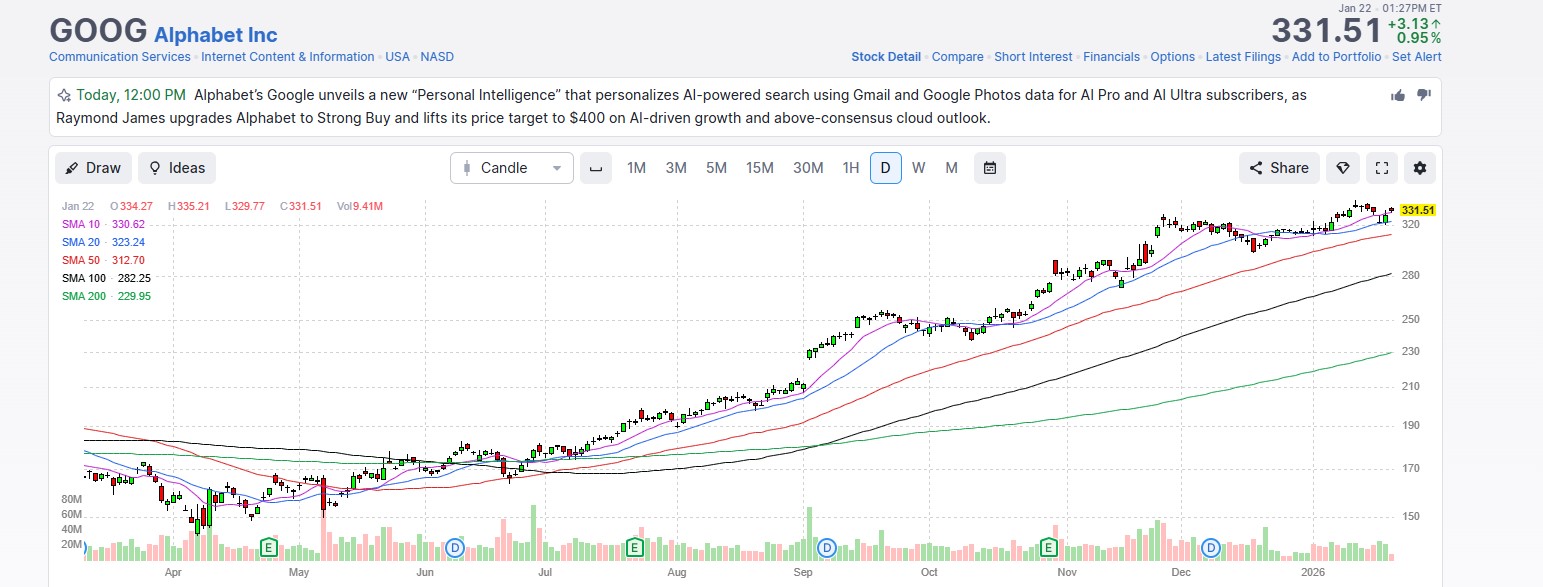Click the scale/bar icon next to Candle
This screenshot has height=587, width=1543.
(x=596, y=168)
